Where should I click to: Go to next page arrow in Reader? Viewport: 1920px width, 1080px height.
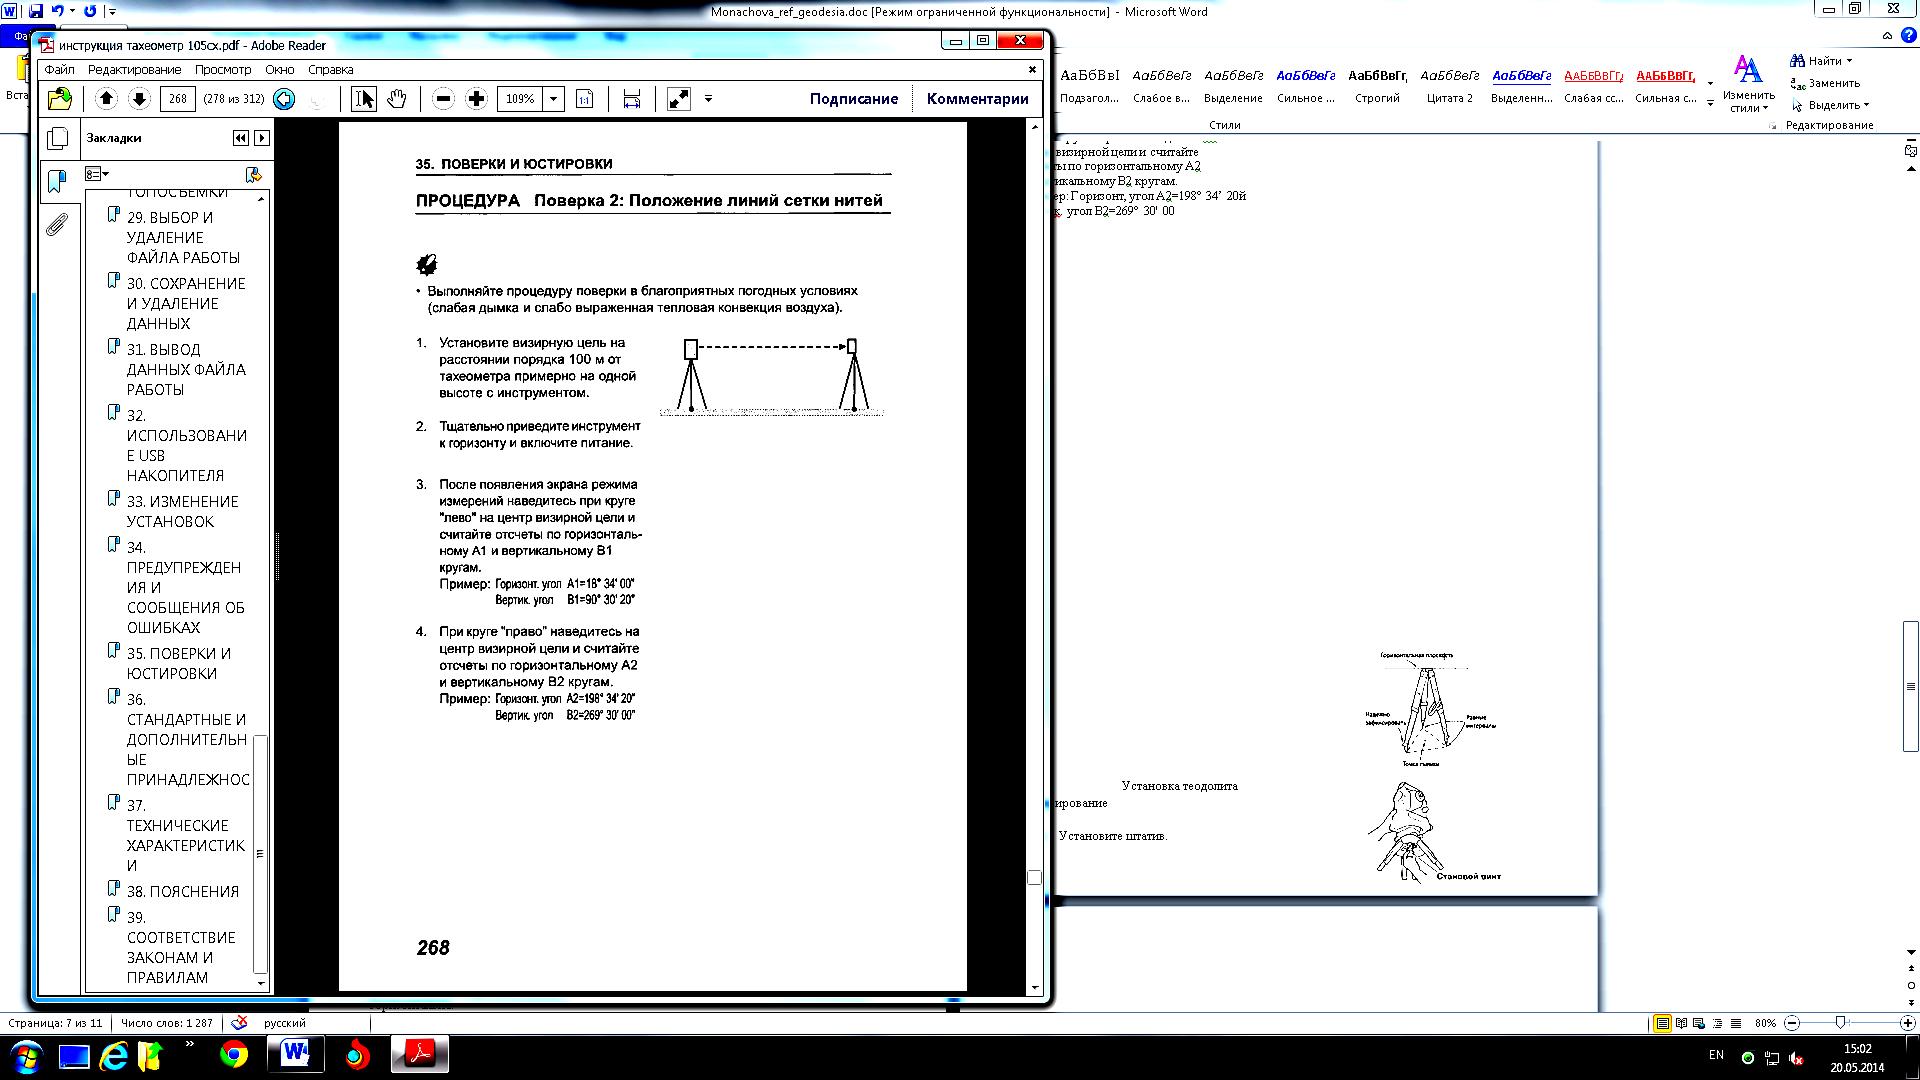139,98
